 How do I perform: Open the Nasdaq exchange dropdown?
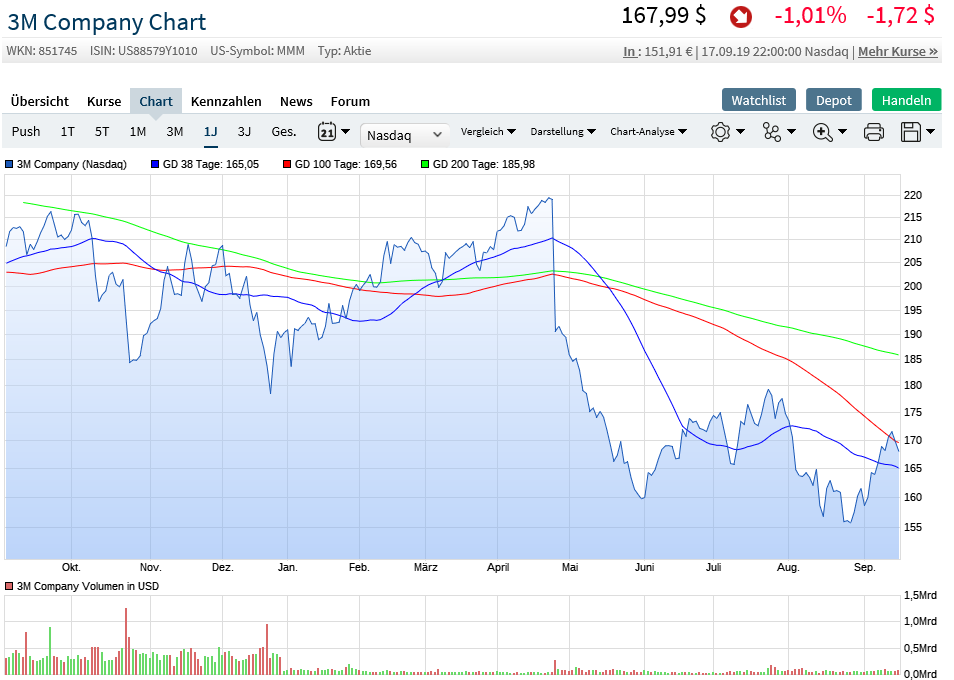pos(405,135)
